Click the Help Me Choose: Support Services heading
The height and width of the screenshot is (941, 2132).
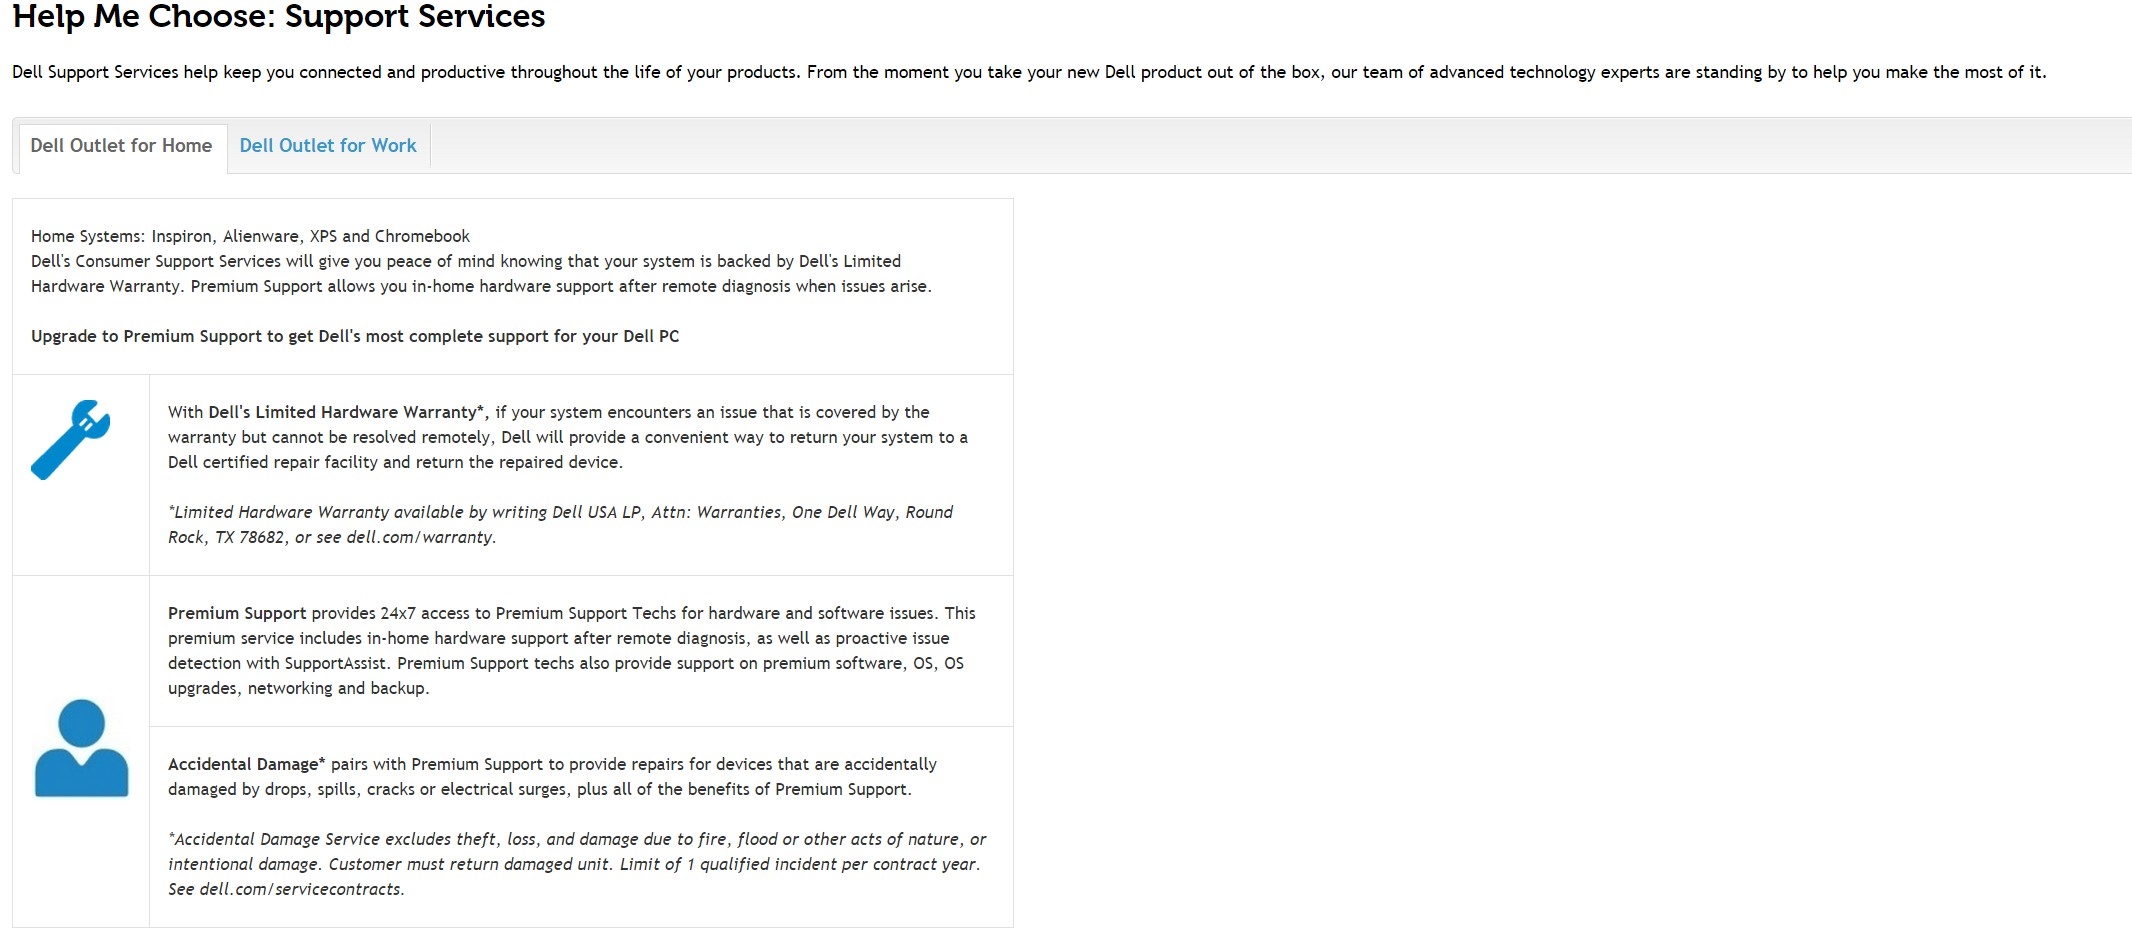coord(279,16)
